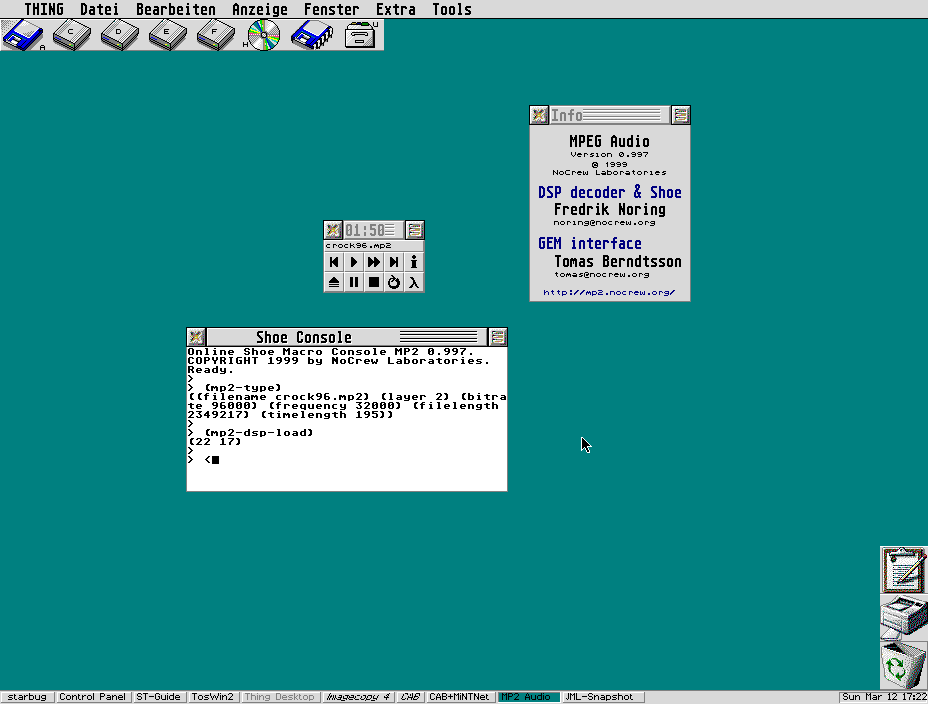
Task: Fast-forward the current MP2 track
Action: 374,262
